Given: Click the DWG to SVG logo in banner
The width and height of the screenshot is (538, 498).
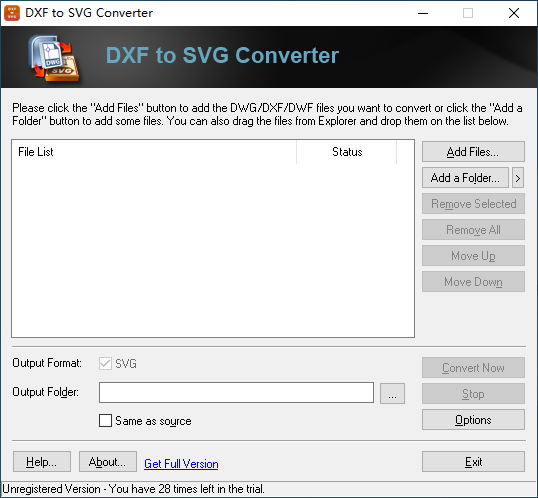Looking at the screenshot, I should coord(54,58).
